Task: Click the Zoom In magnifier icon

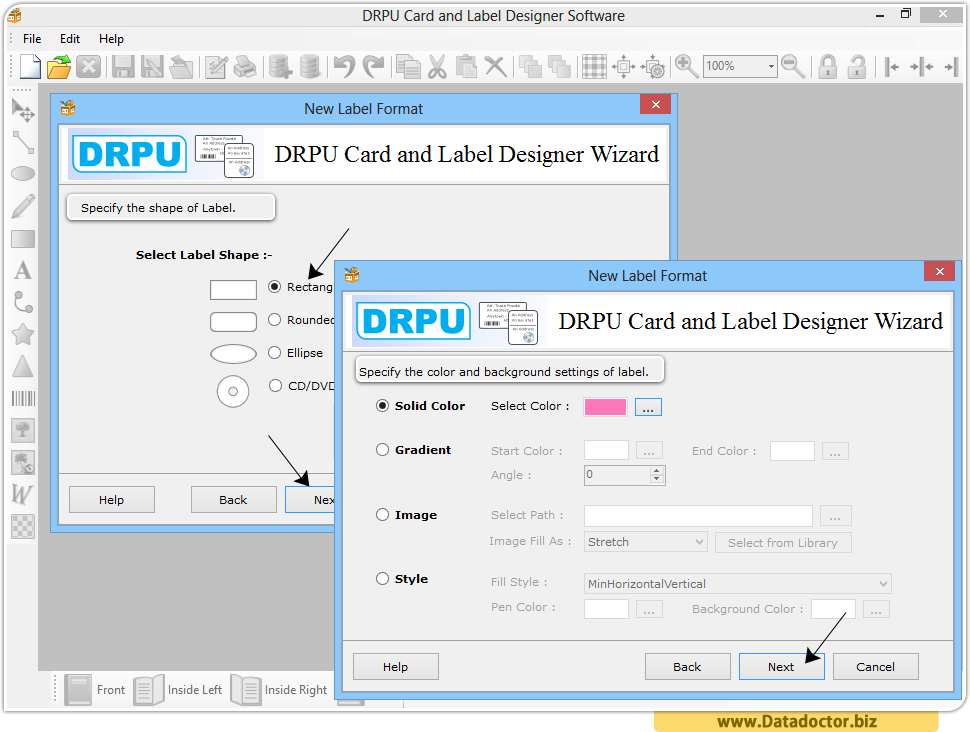Action: [686, 66]
